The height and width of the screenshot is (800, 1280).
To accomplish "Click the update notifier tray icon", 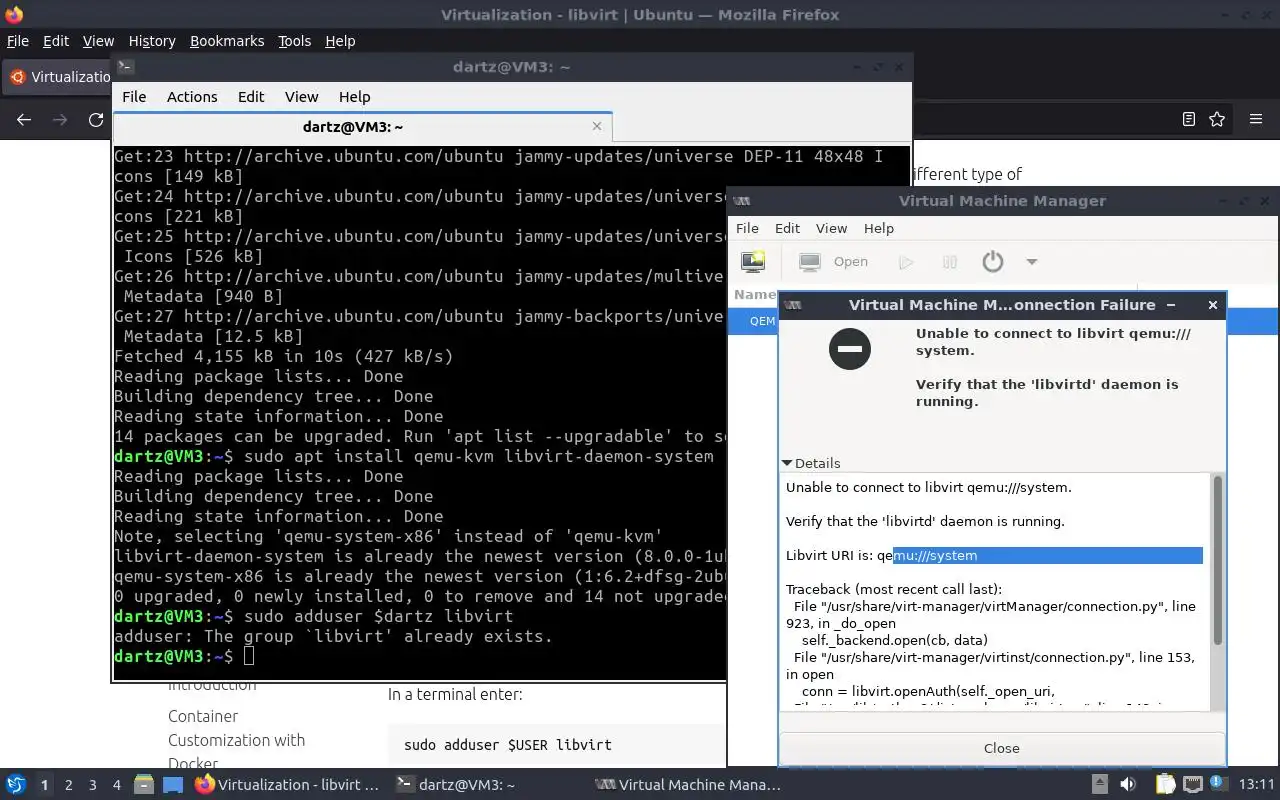I will [1220, 785].
